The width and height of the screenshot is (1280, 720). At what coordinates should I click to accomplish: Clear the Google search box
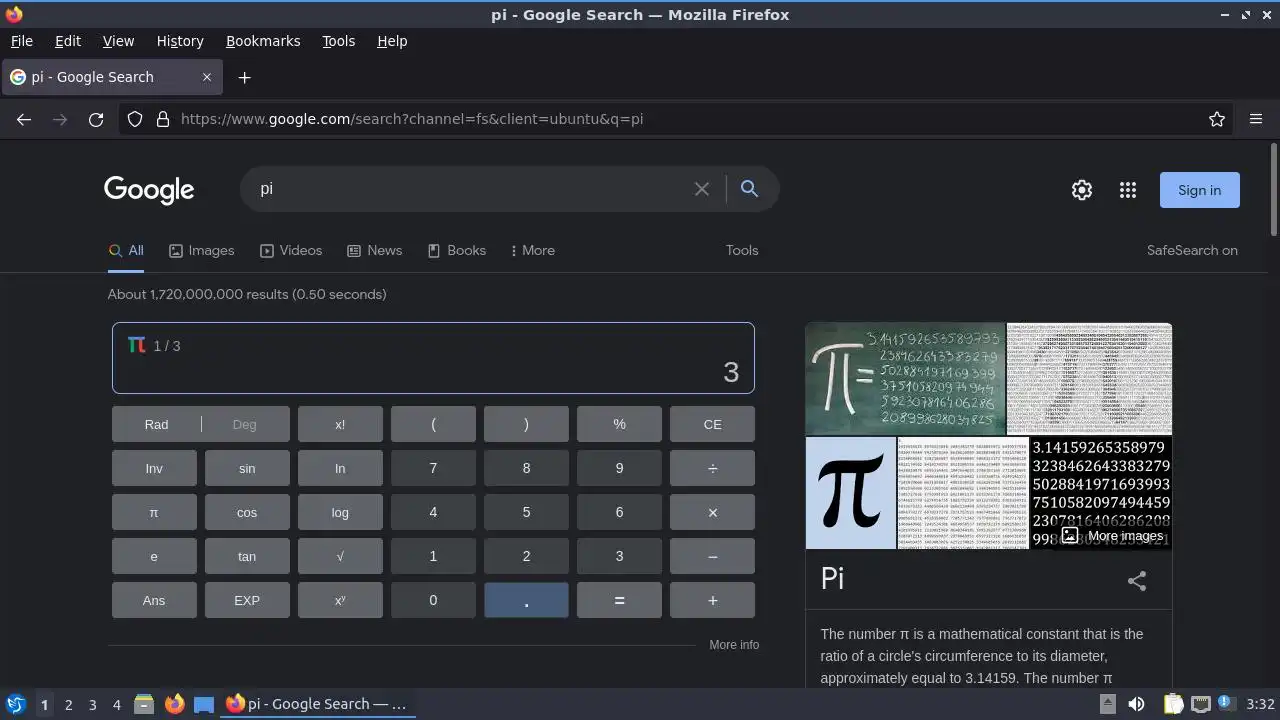point(702,189)
